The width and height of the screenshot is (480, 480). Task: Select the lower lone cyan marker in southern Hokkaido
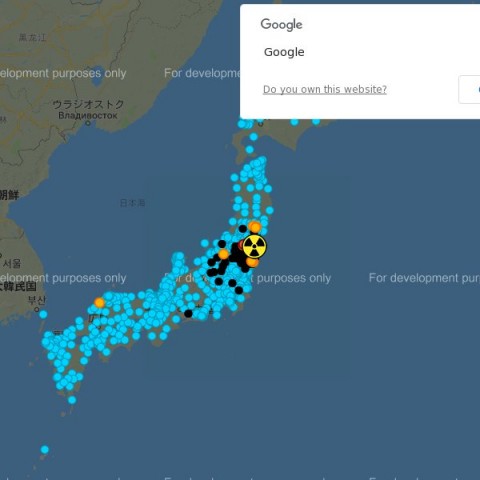tap(250, 149)
